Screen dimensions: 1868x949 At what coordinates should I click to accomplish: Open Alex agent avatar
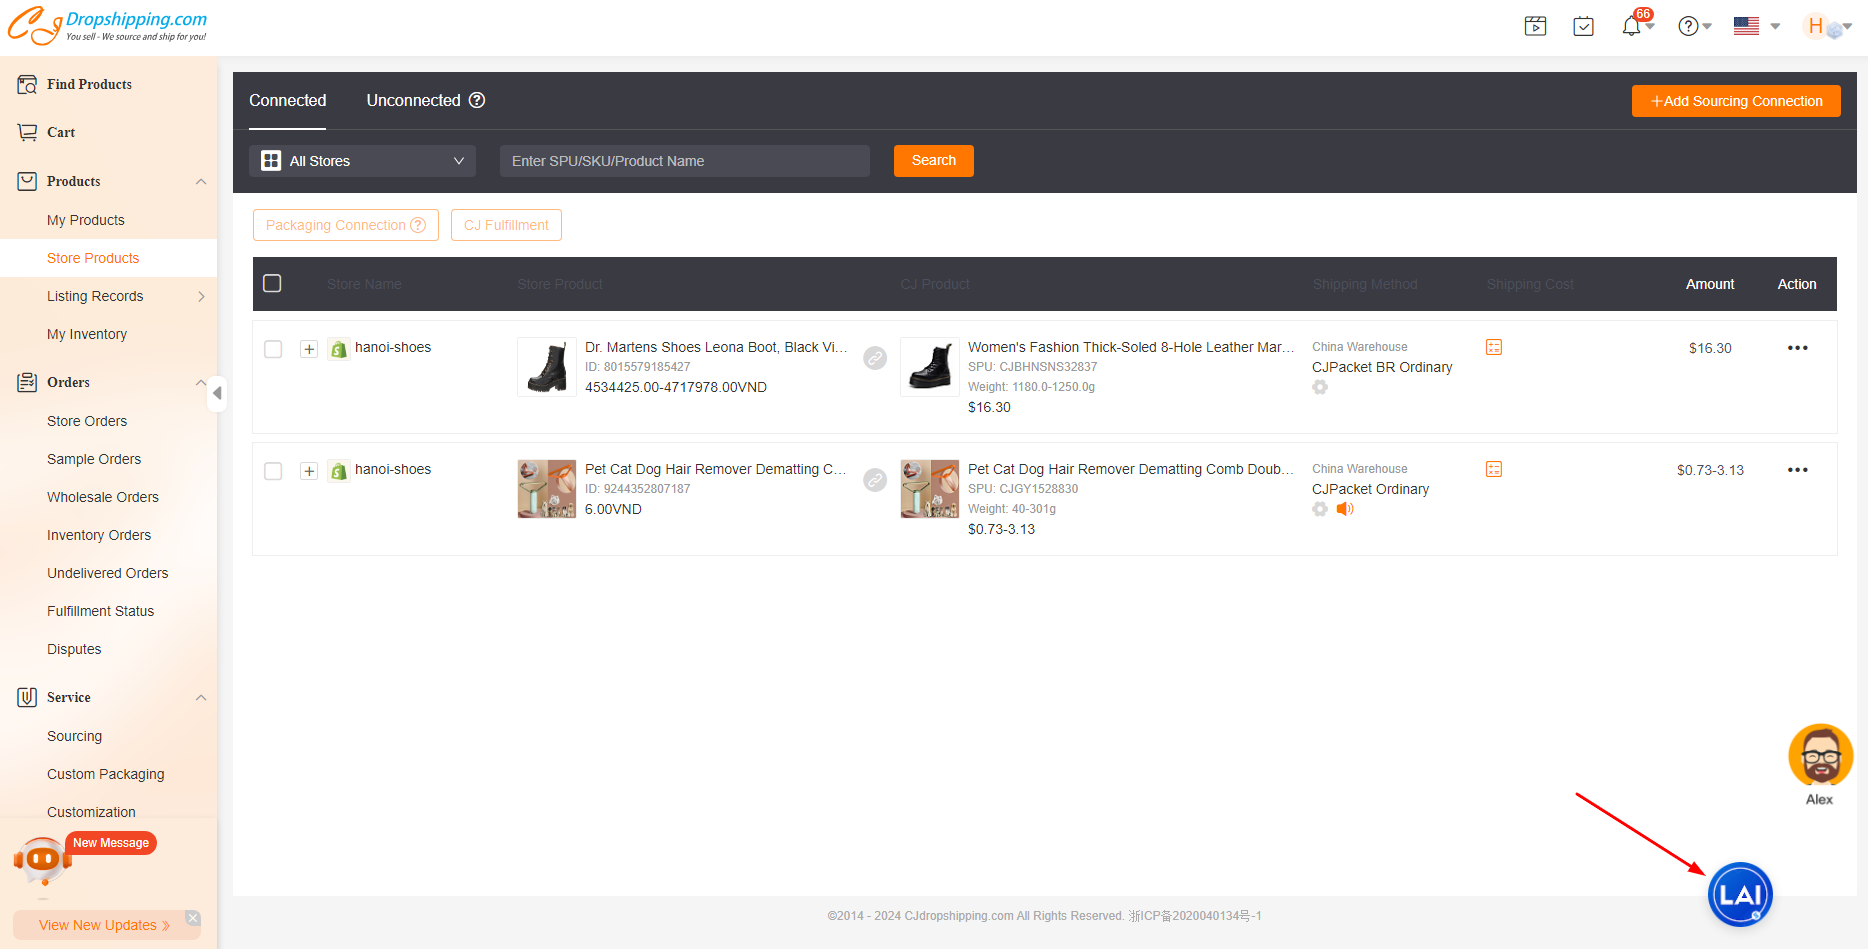click(x=1820, y=756)
